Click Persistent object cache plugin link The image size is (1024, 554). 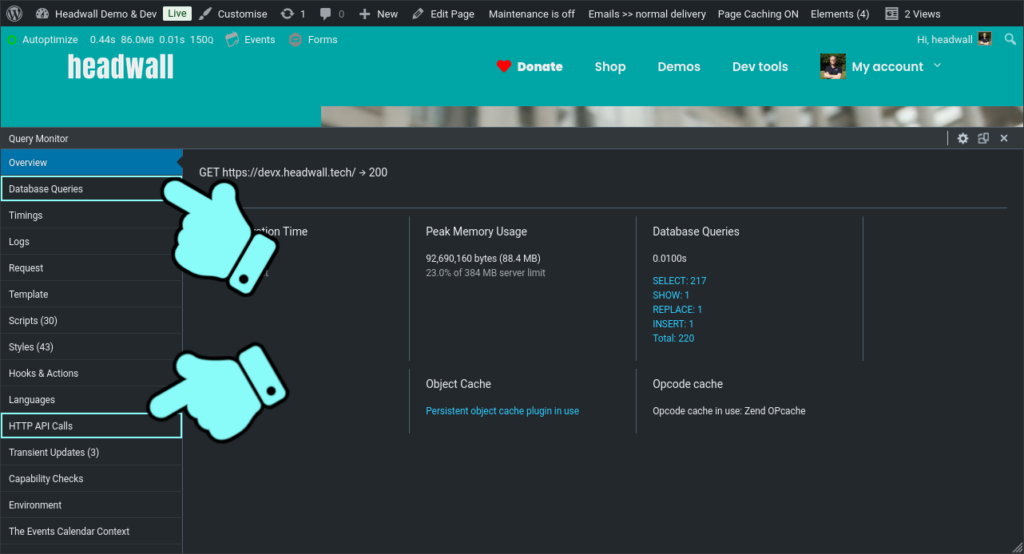point(502,411)
